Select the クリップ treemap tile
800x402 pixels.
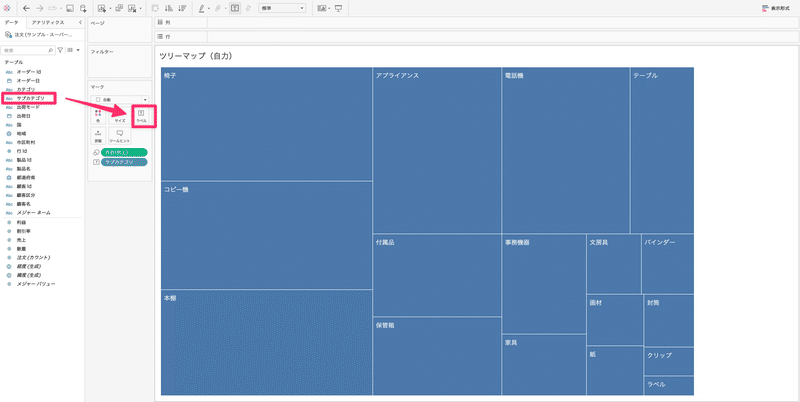click(x=668, y=361)
